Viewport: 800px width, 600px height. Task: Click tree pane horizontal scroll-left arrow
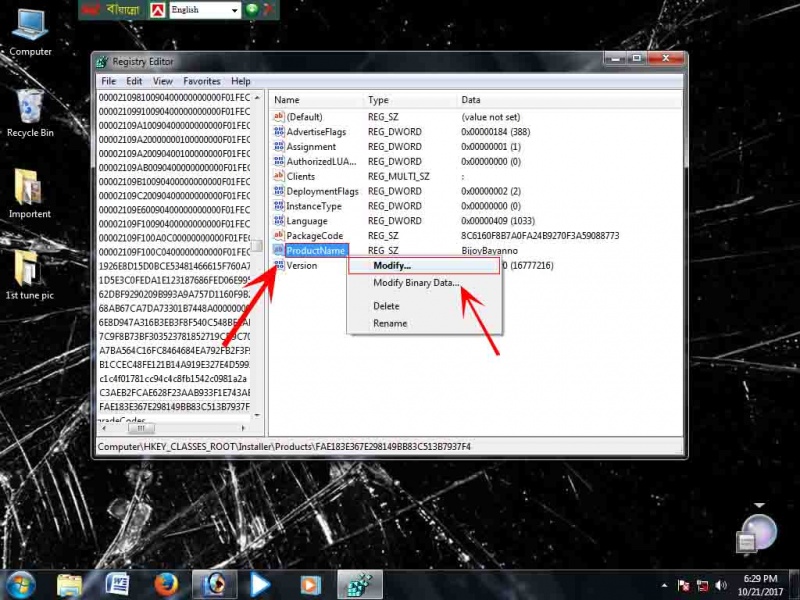click(104, 428)
